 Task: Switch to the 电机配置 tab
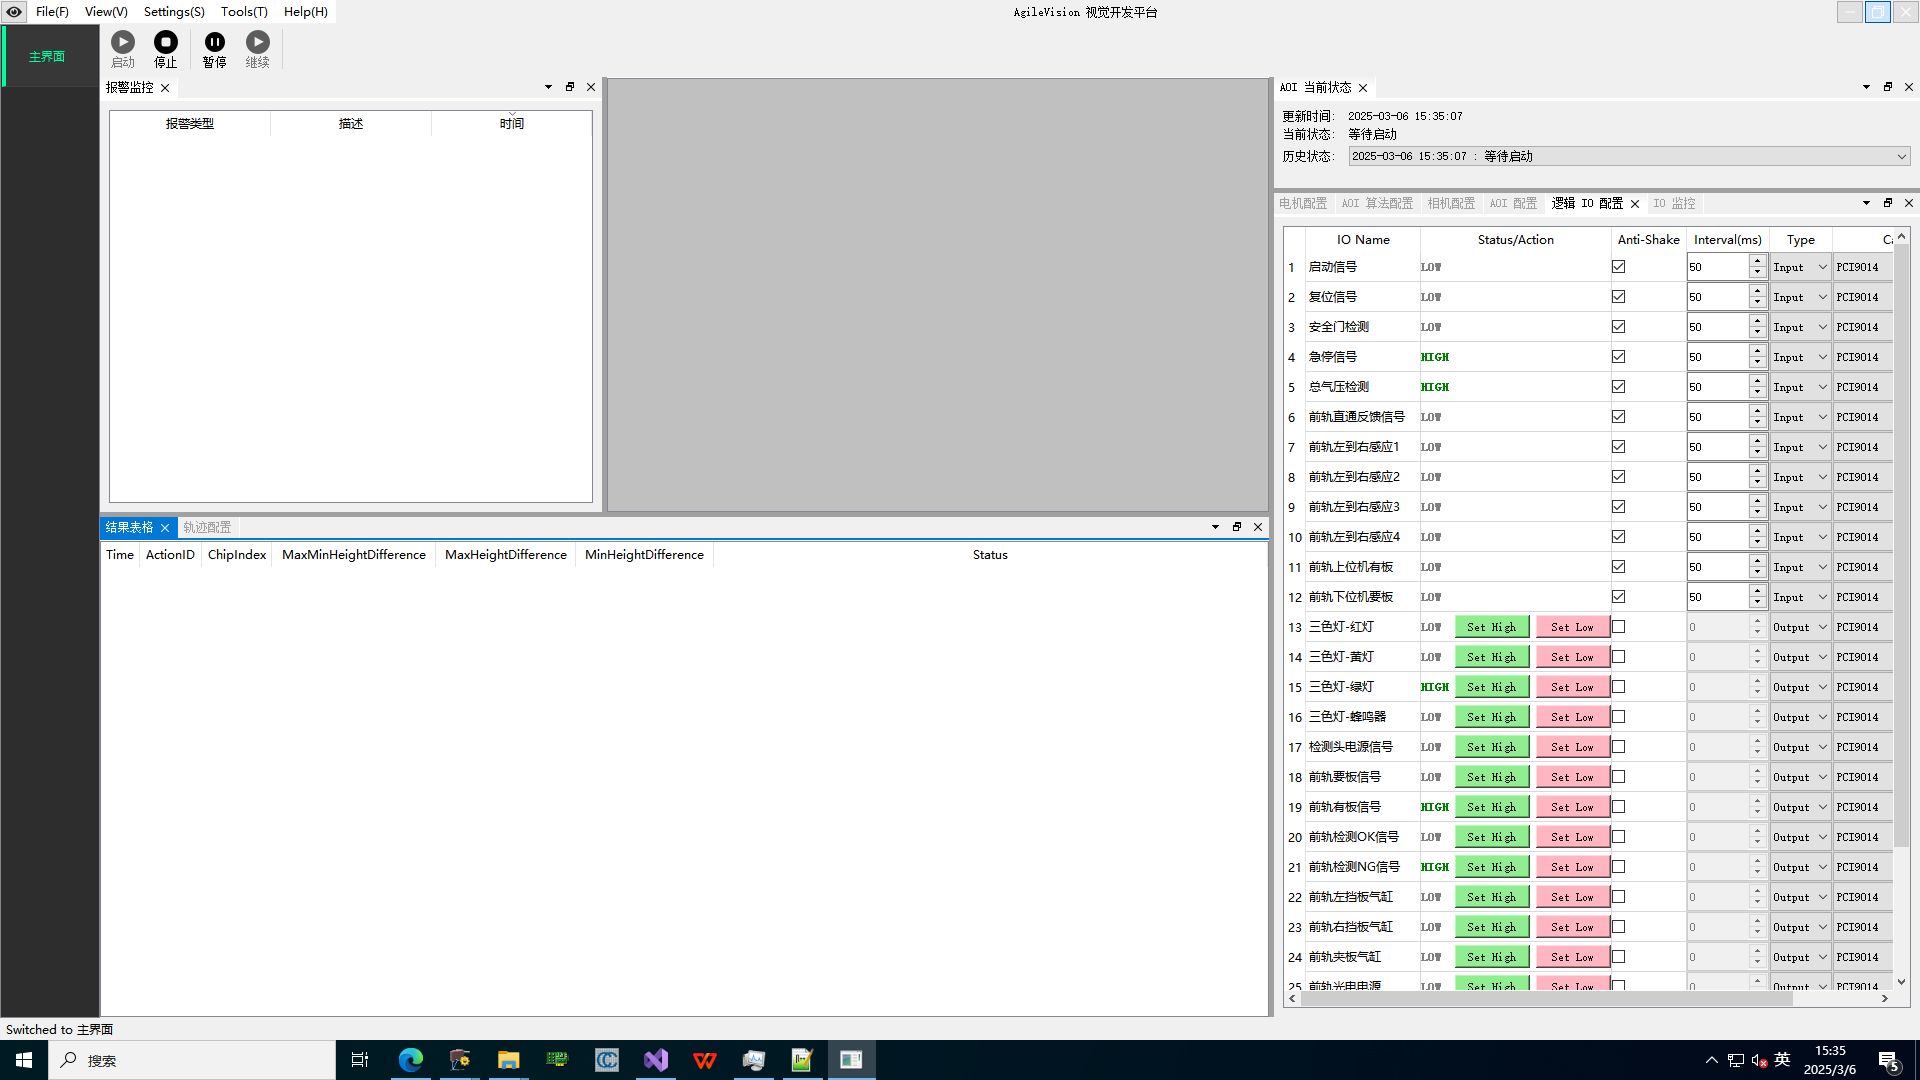(x=1303, y=204)
